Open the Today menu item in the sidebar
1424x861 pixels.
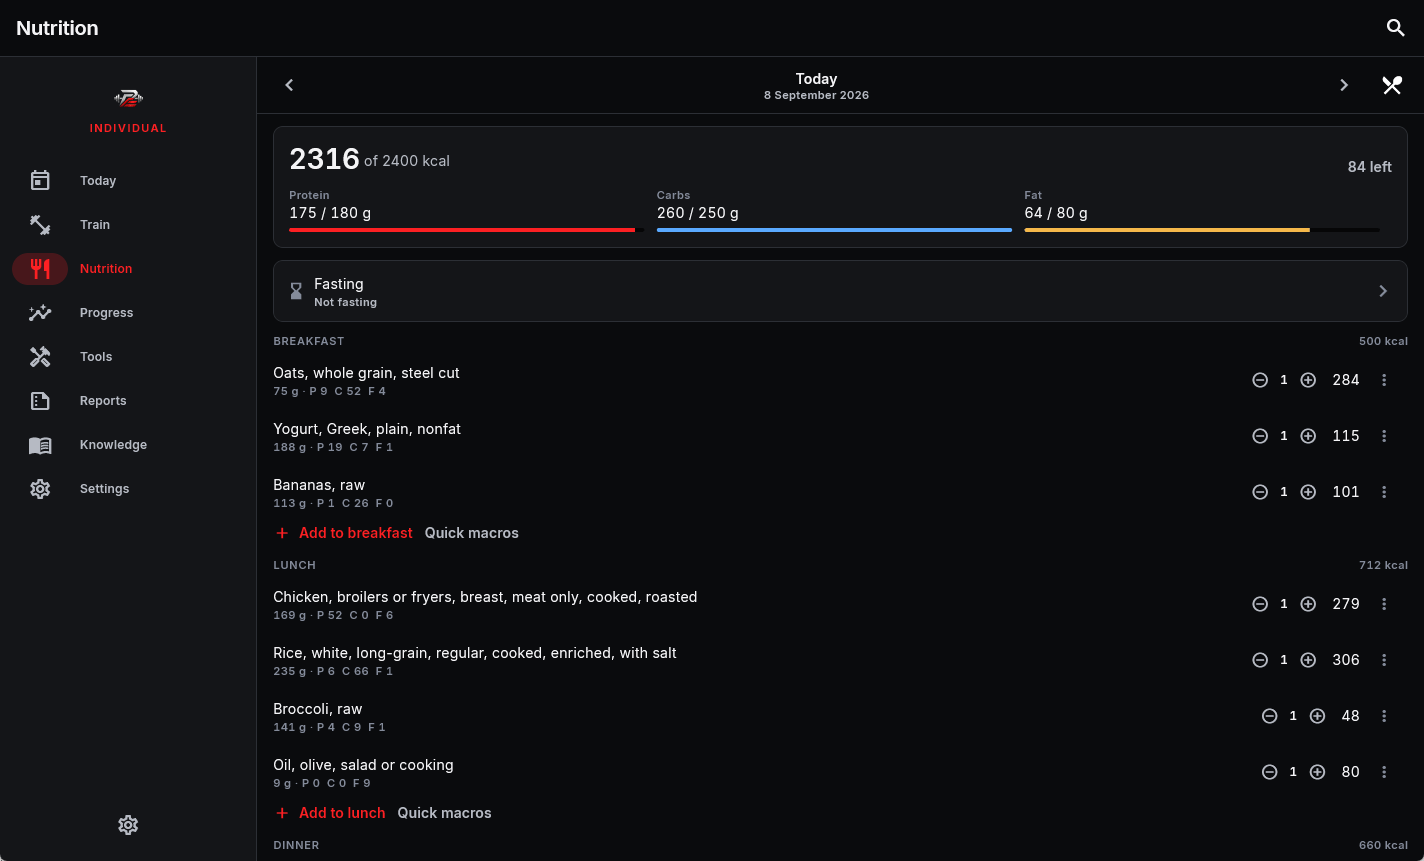[x=128, y=181]
